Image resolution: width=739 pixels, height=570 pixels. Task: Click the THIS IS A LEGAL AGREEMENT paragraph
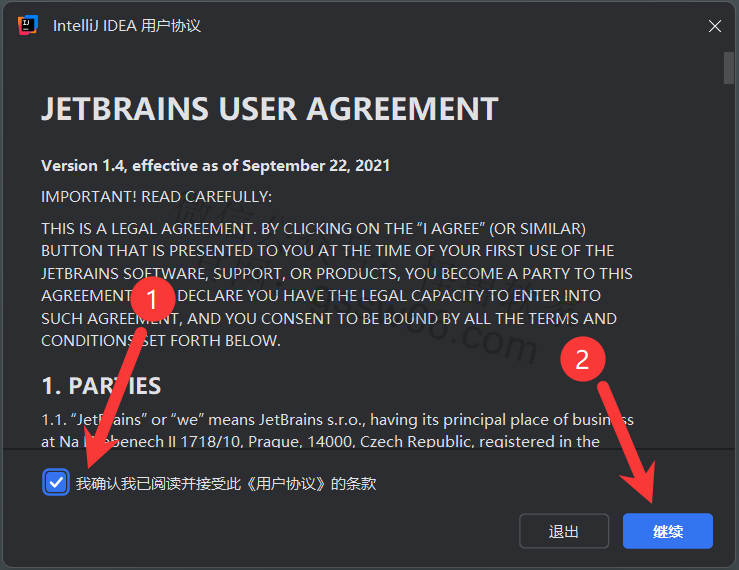(x=336, y=284)
